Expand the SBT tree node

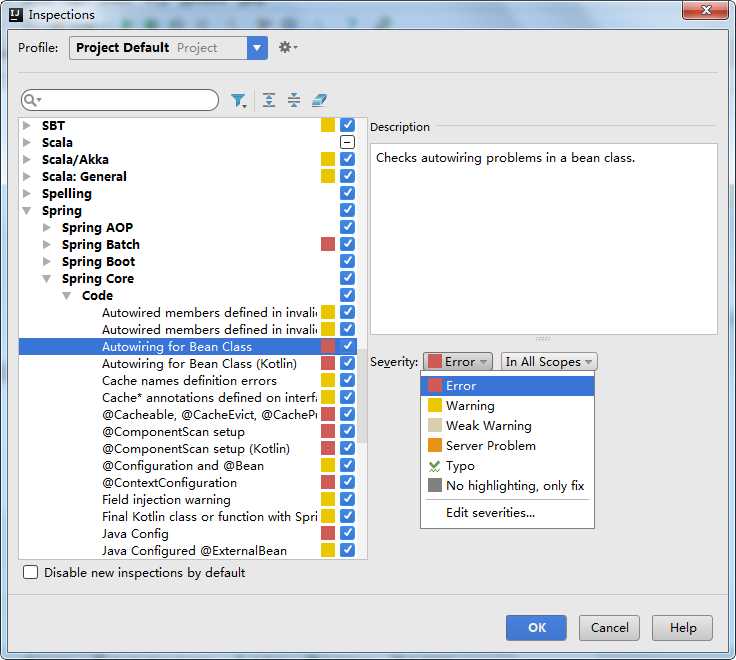tap(27, 125)
